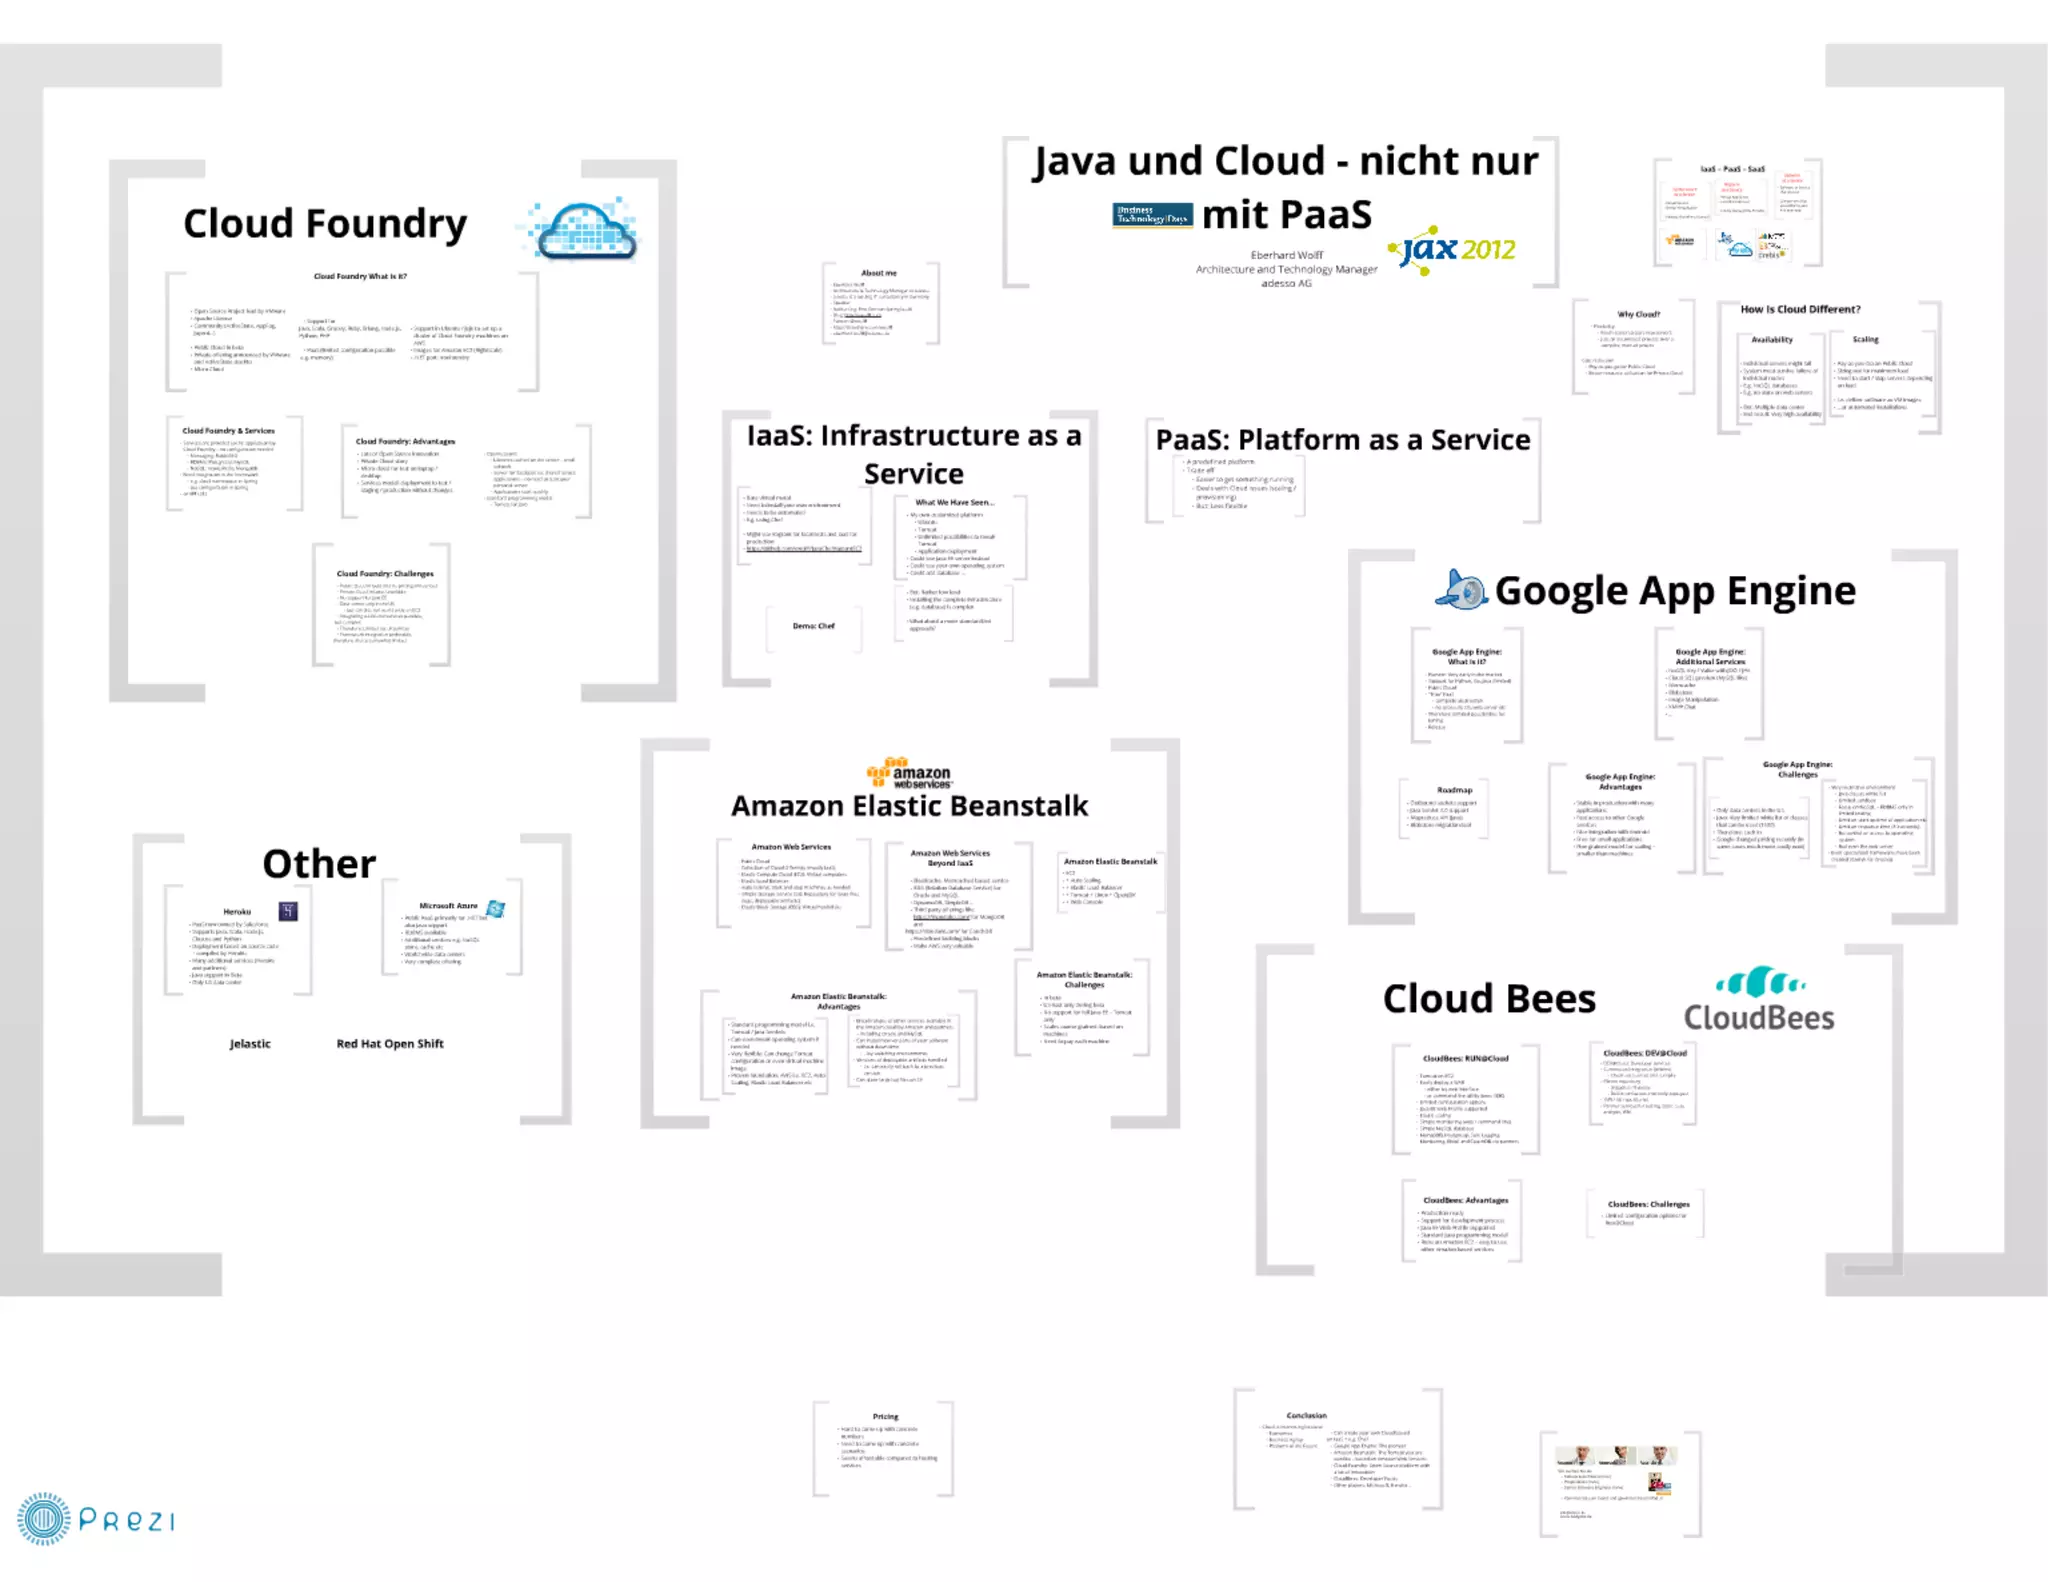Click the Microsoft Azure icon
The height and width of the screenshot is (1582, 2048).
496,908
